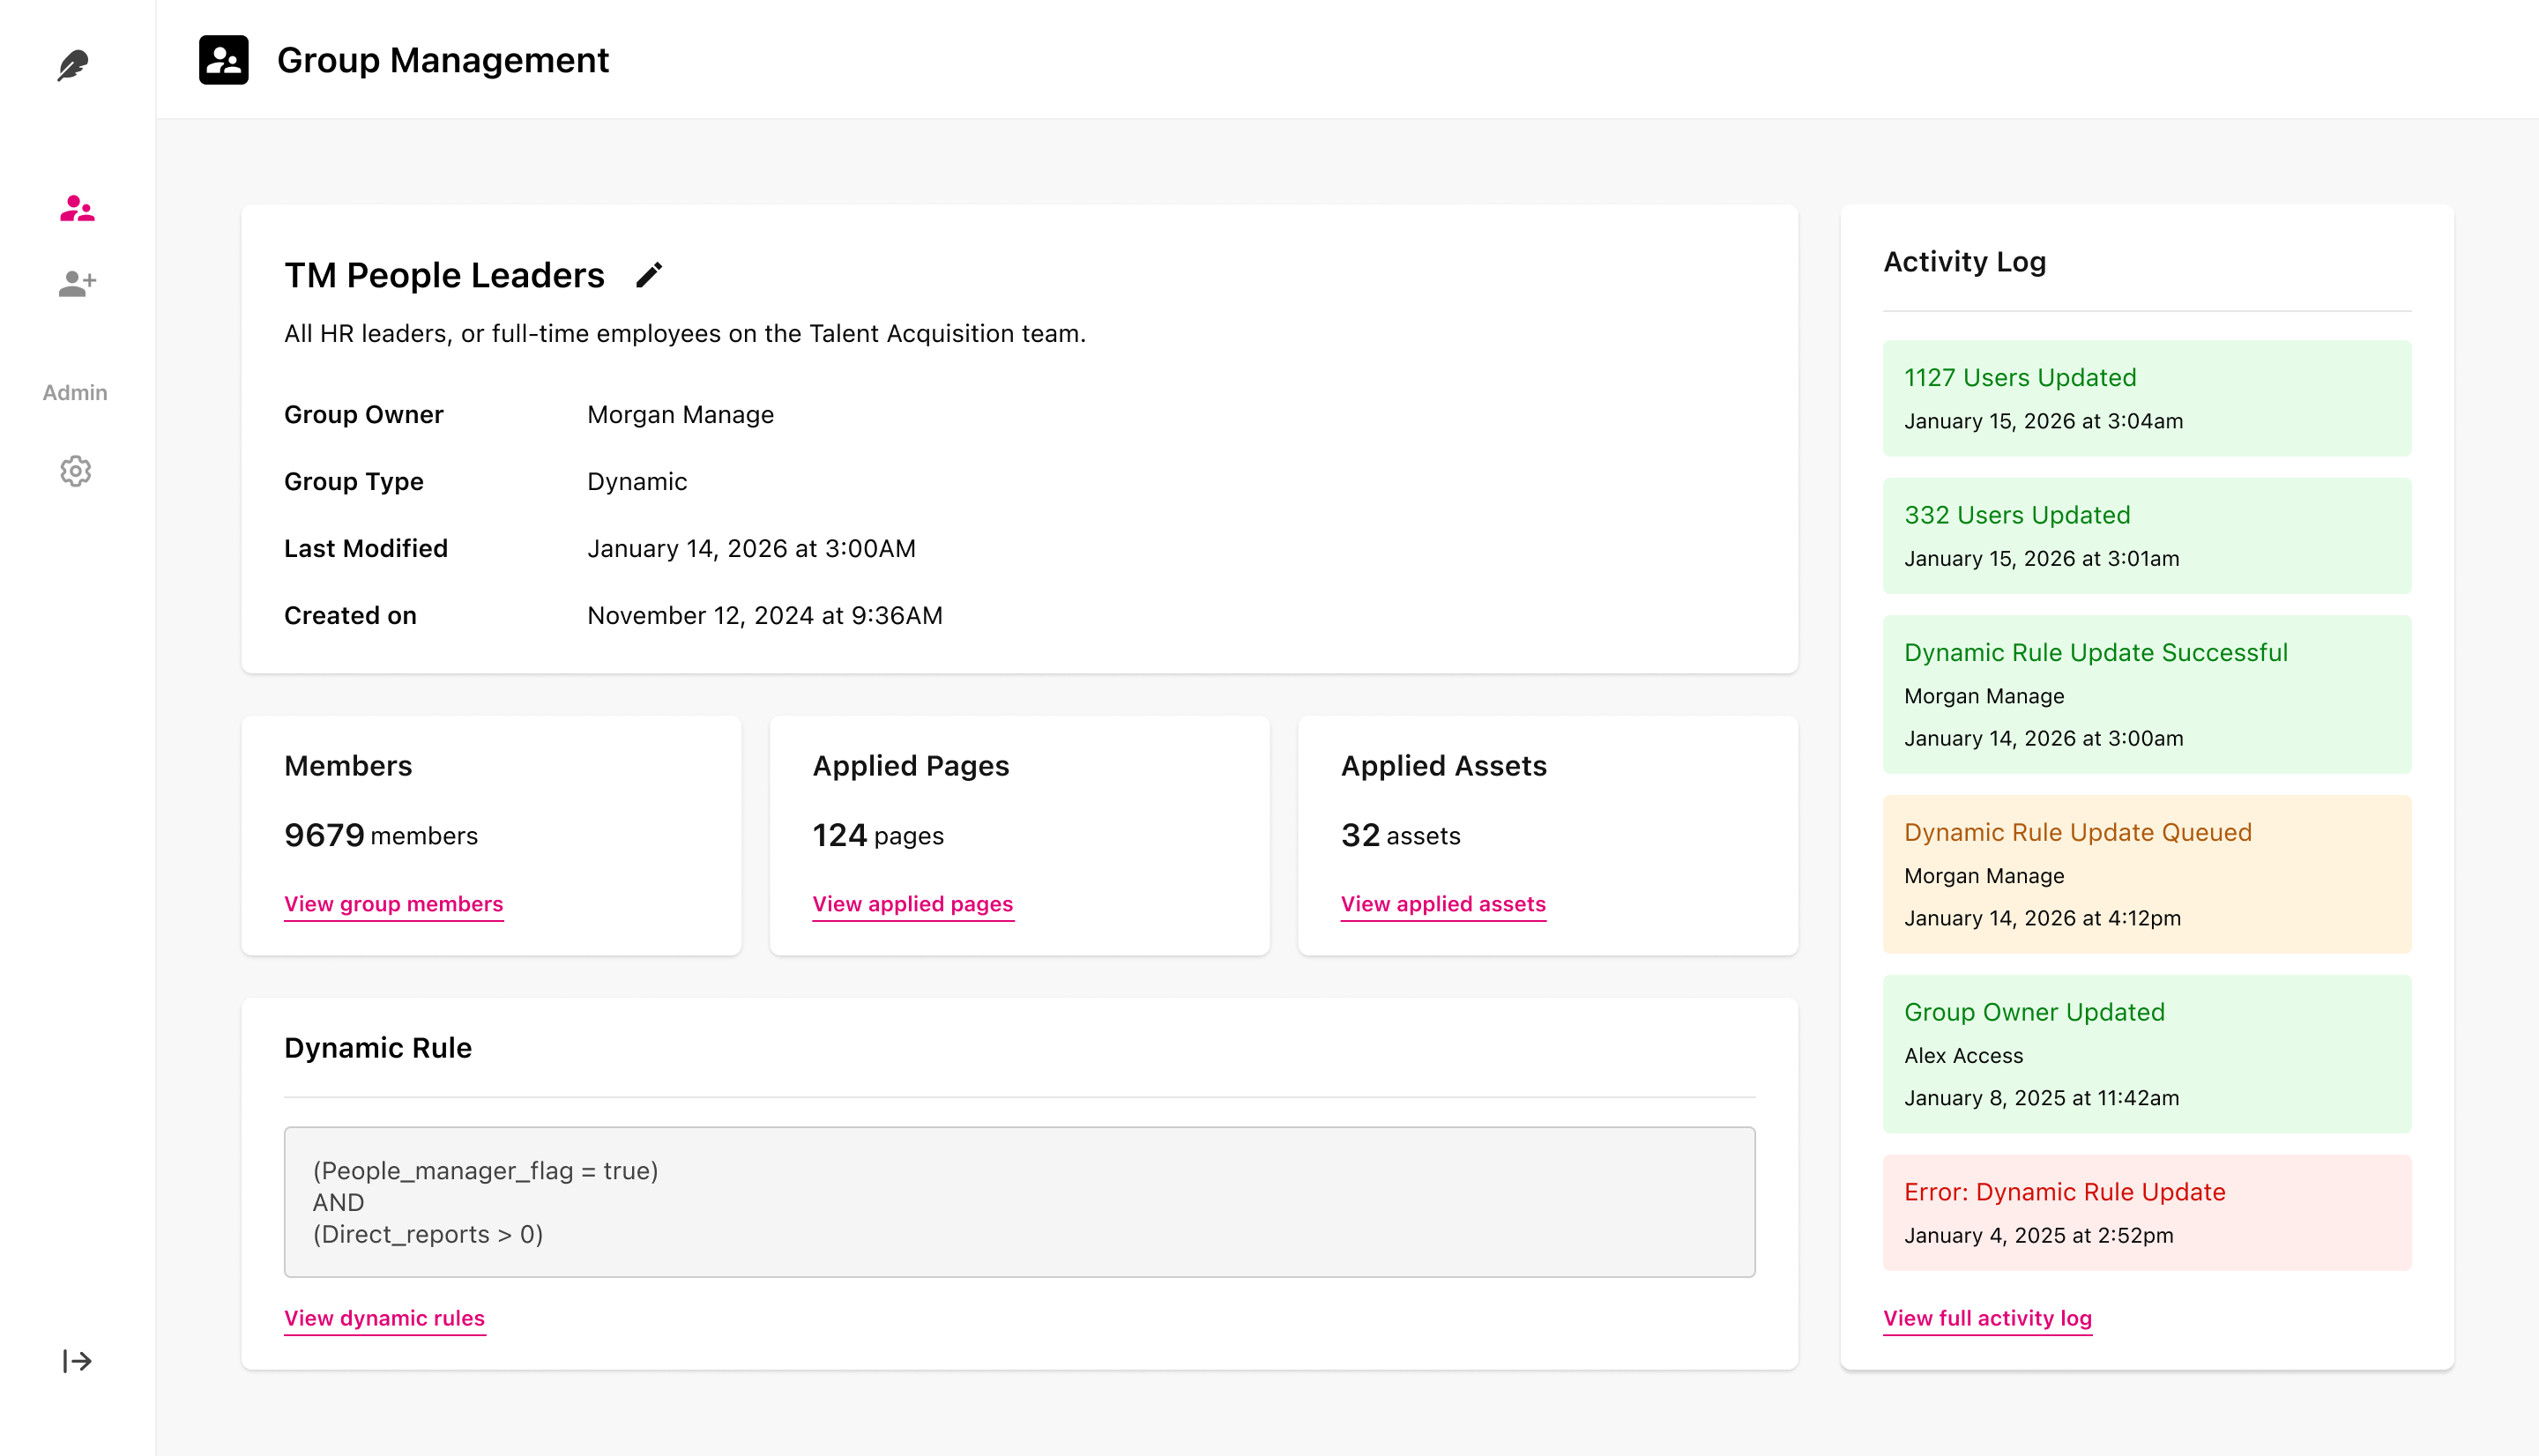Select the 332 Users Updated log entry
This screenshot has width=2539, height=1456.
click(2147, 536)
